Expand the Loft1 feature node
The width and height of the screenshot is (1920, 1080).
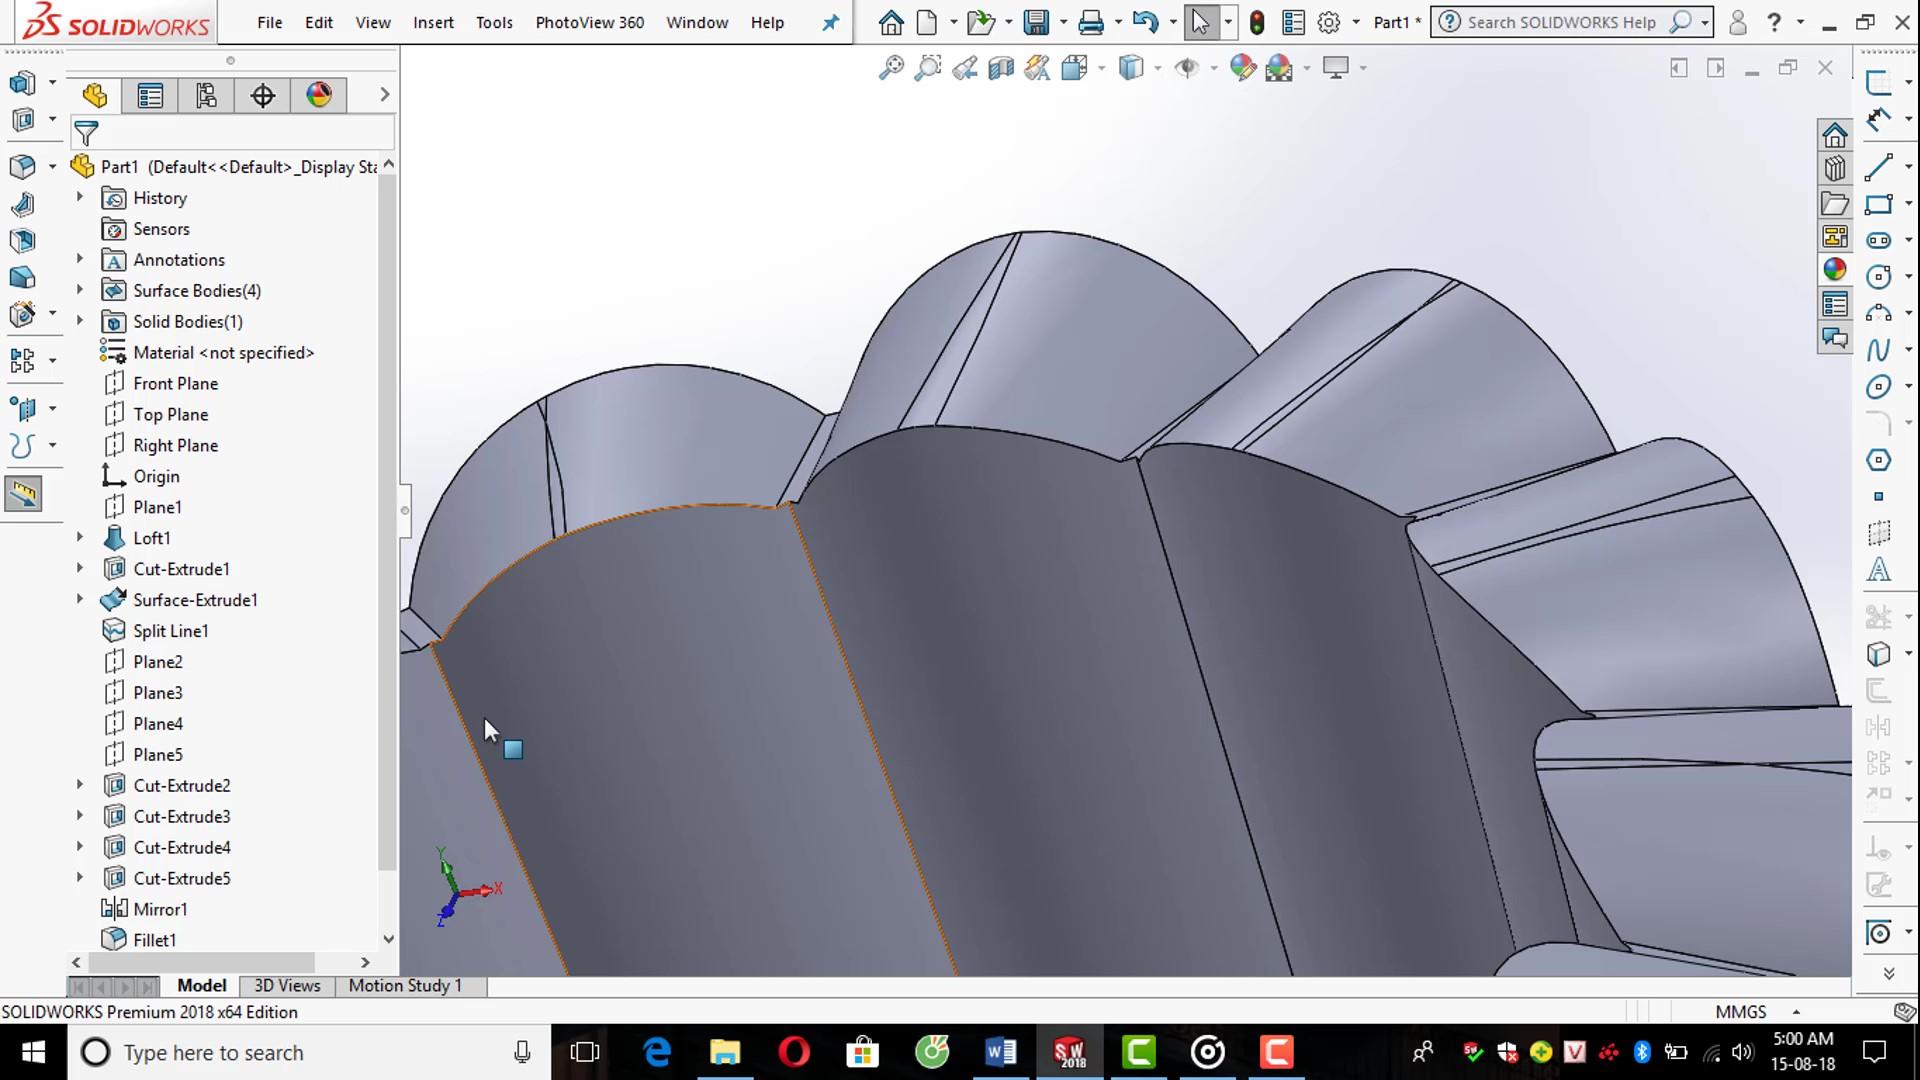[80, 538]
